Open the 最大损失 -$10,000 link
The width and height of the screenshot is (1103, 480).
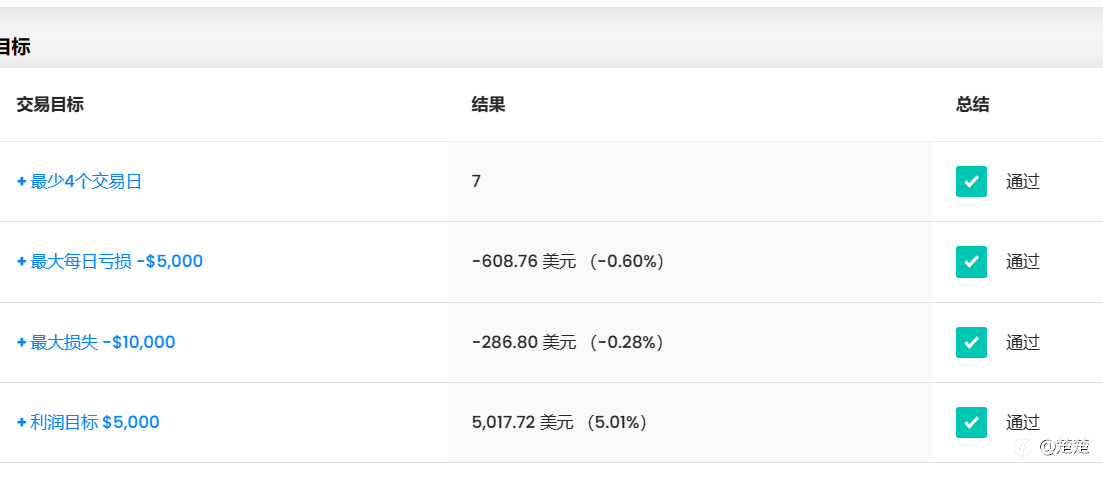pyautogui.click(x=103, y=343)
